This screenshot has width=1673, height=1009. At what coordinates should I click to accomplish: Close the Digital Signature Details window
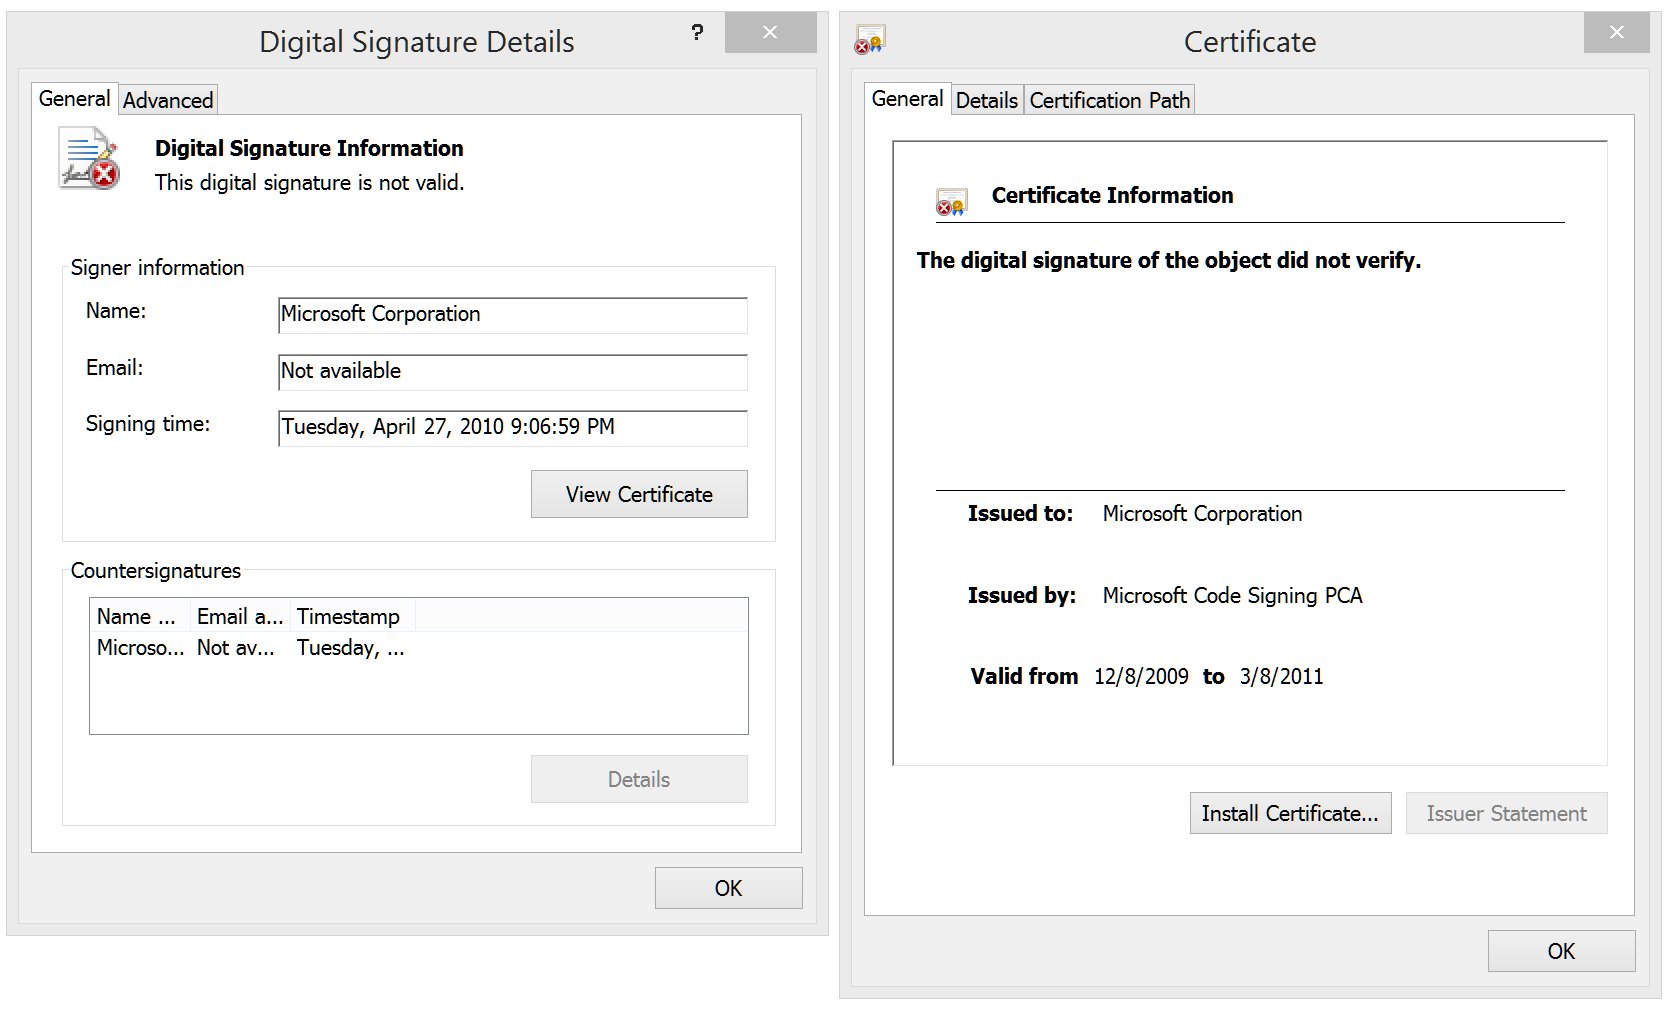coord(770,32)
